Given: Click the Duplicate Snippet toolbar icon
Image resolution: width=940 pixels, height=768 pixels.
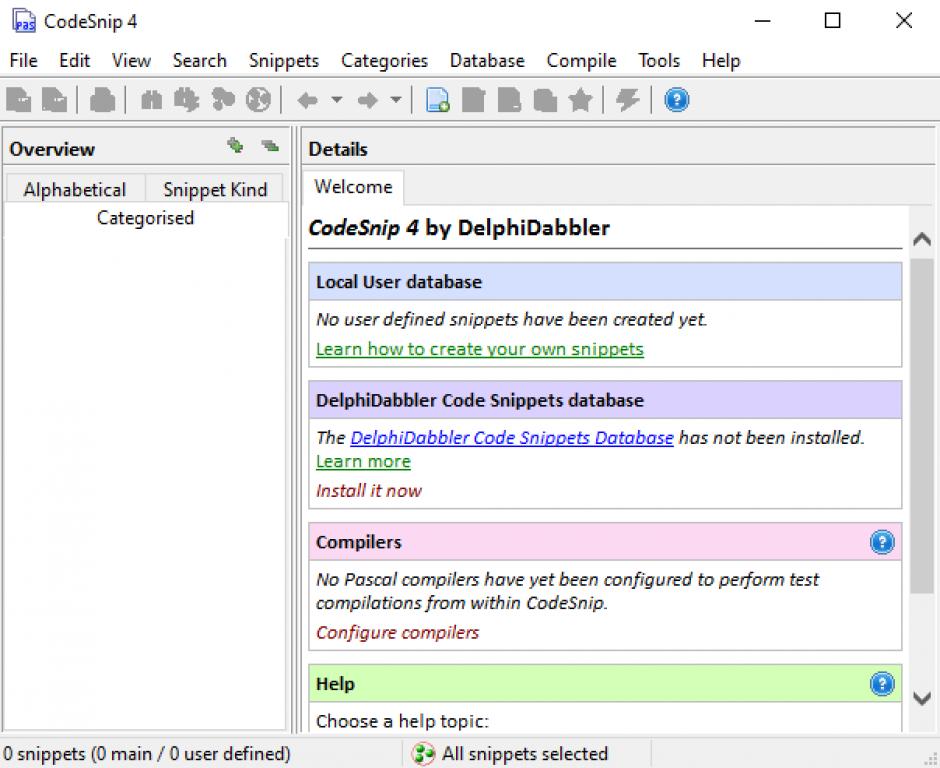Looking at the screenshot, I should point(545,100).
